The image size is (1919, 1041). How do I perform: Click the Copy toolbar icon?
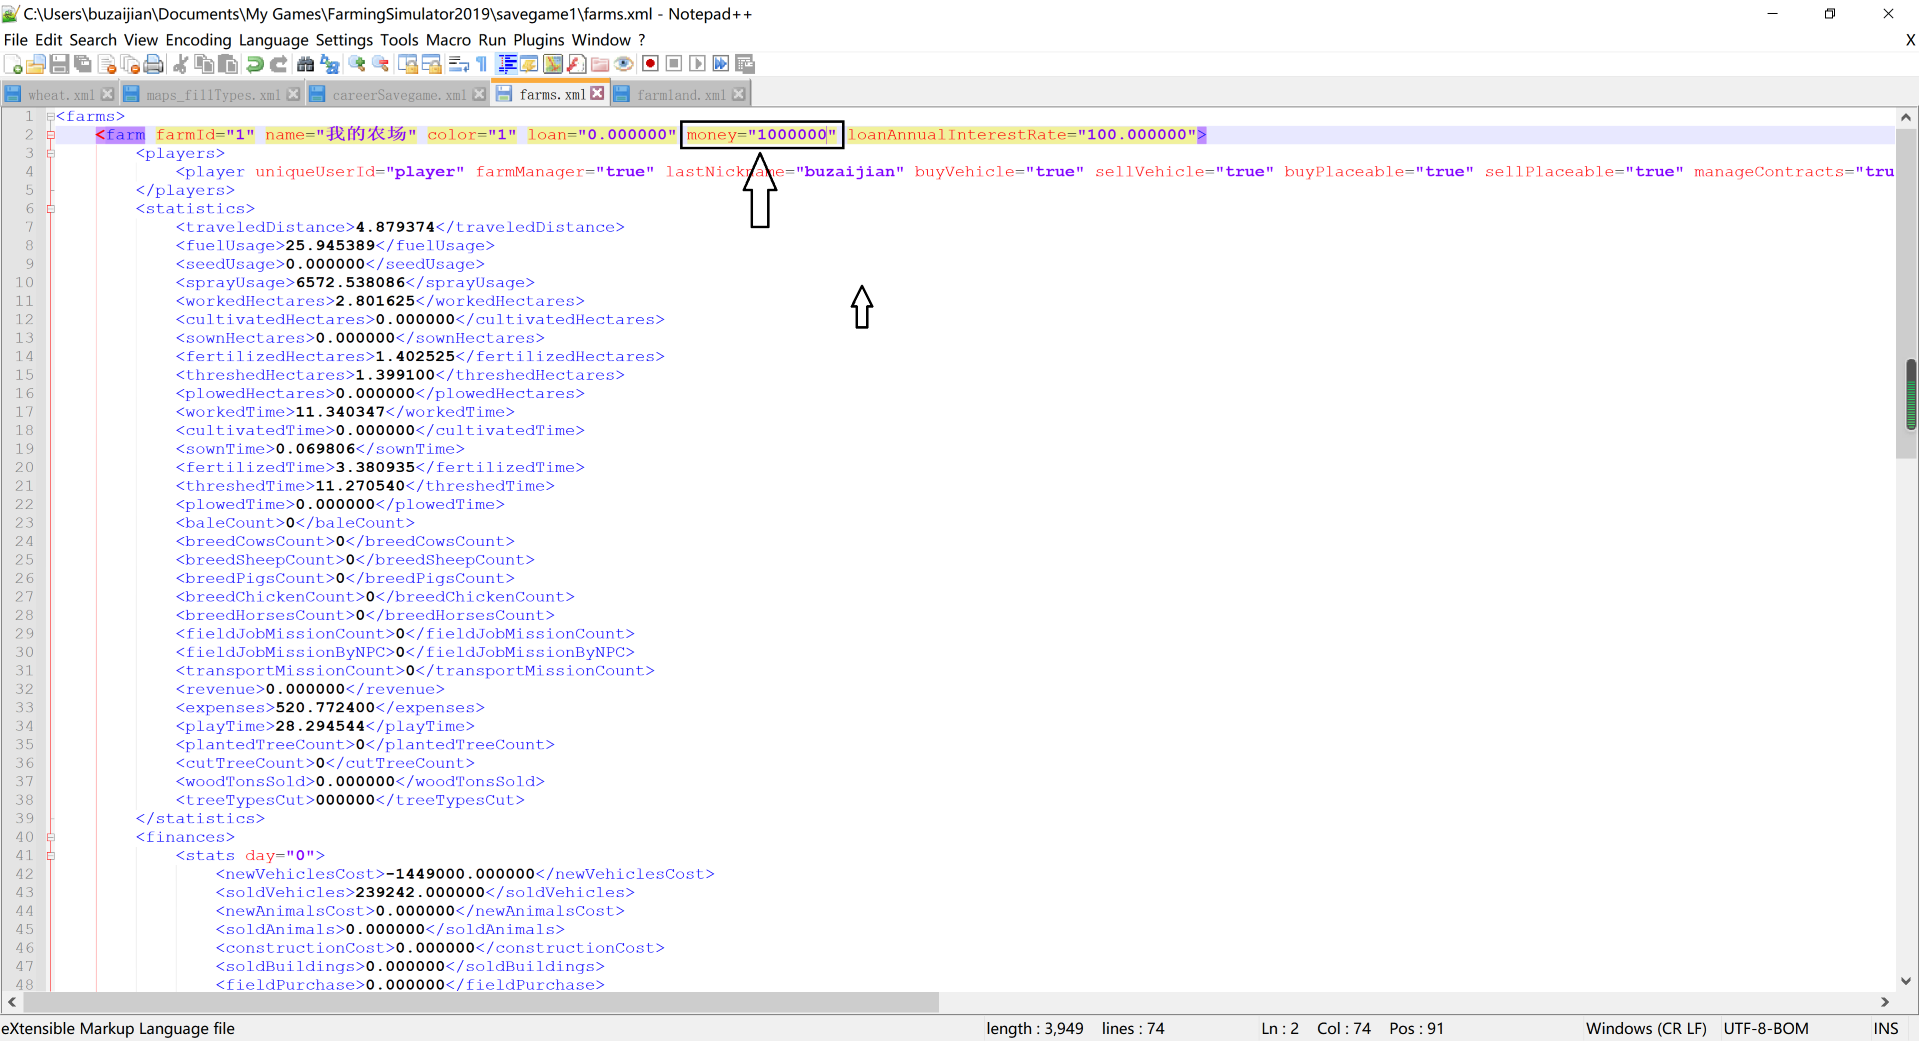click(204, 64)
